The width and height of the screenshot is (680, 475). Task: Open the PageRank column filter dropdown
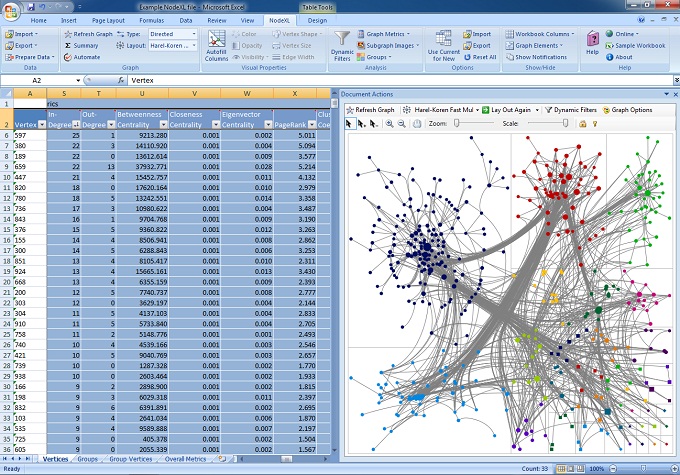coord(312,125)
